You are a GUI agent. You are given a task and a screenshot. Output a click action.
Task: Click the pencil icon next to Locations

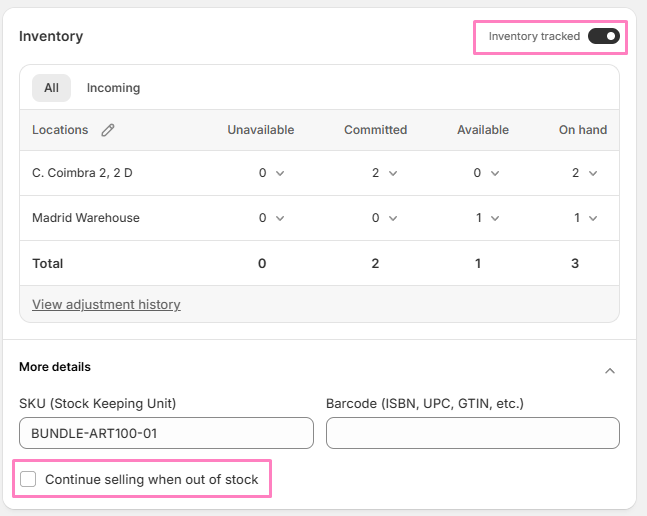pyautogui.click(x=108, y=130)
